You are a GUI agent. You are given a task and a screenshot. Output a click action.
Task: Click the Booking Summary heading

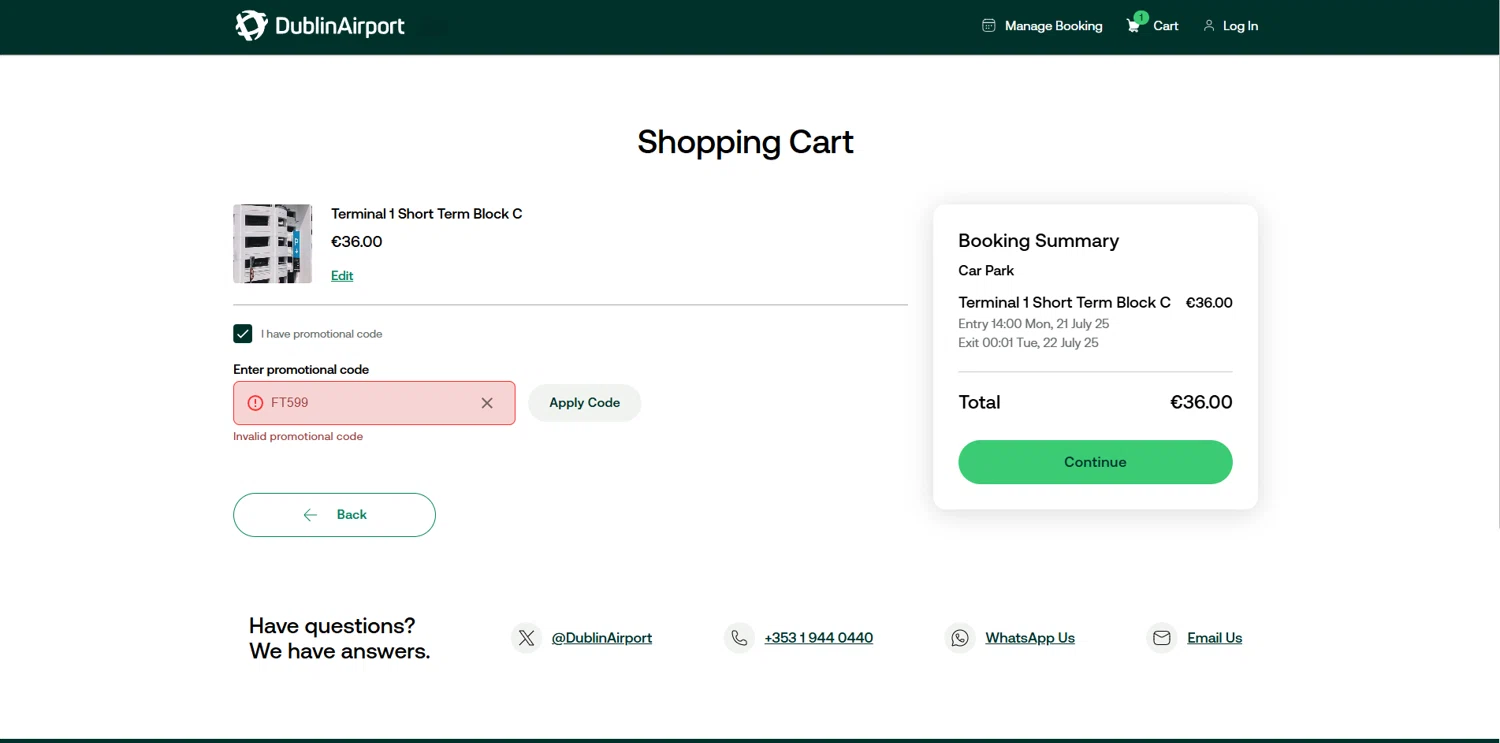click(1038, 241)
